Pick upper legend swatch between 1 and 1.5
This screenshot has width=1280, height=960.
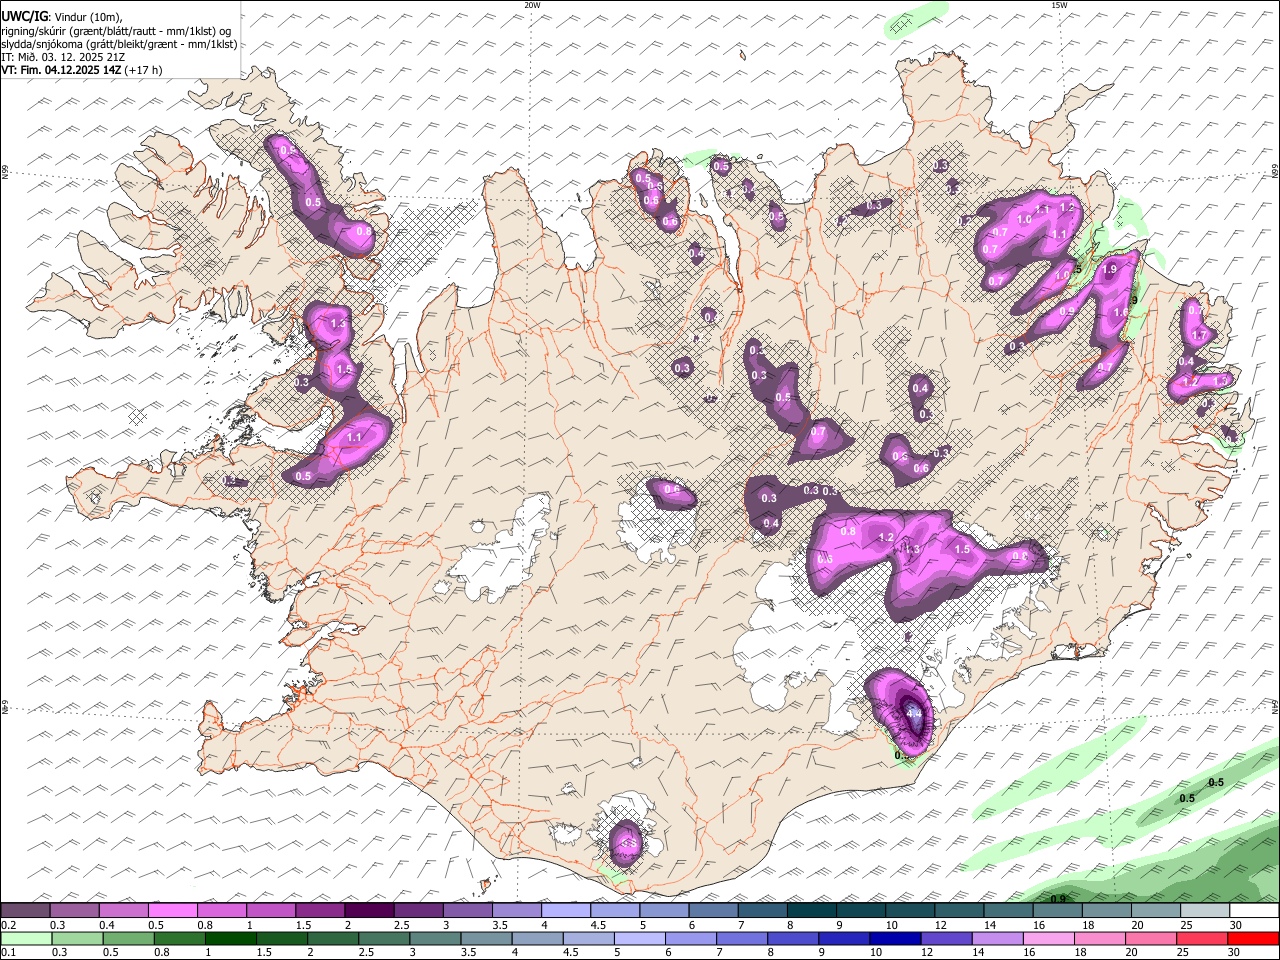(x=271, y=911)
